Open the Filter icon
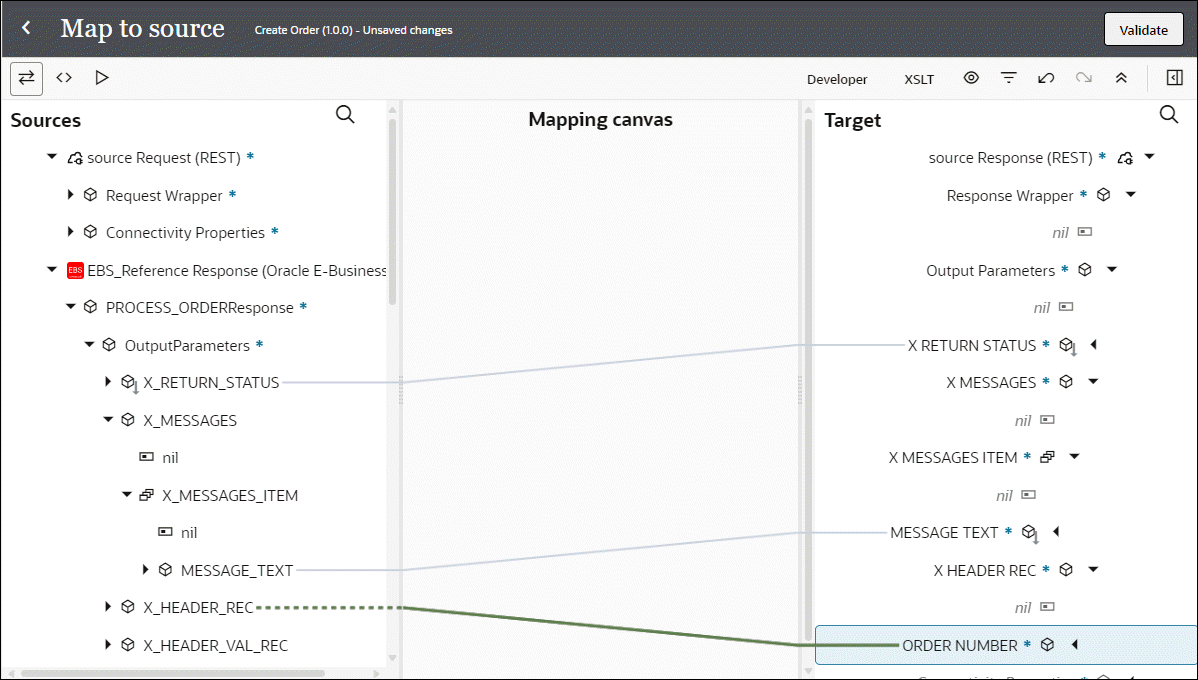This screenshot has width=1198, height=680. [x=1009, y=78]
